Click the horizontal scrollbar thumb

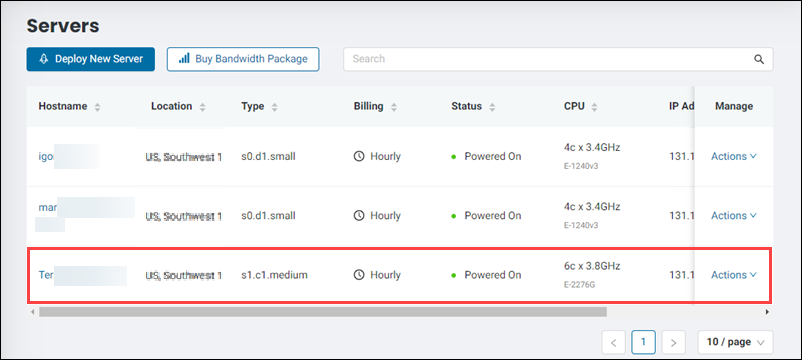click(x=323, y=311)
